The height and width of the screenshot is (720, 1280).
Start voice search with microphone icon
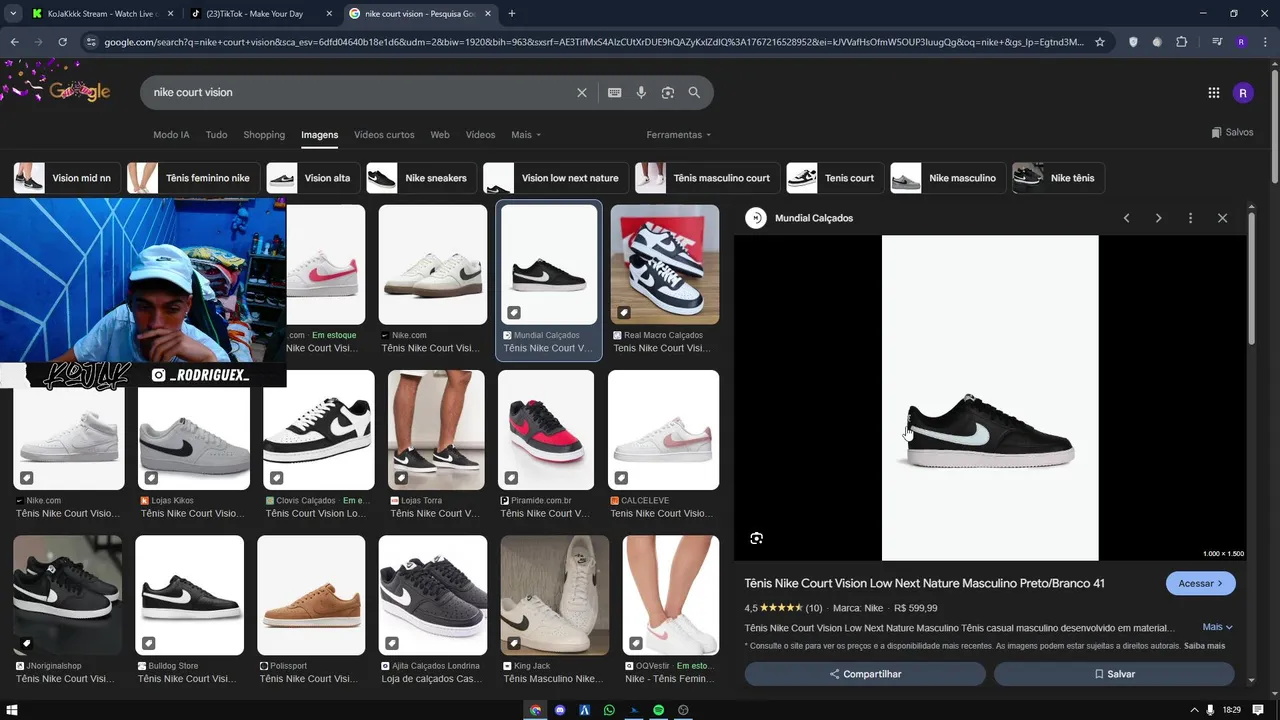click(x=642, y=92)
